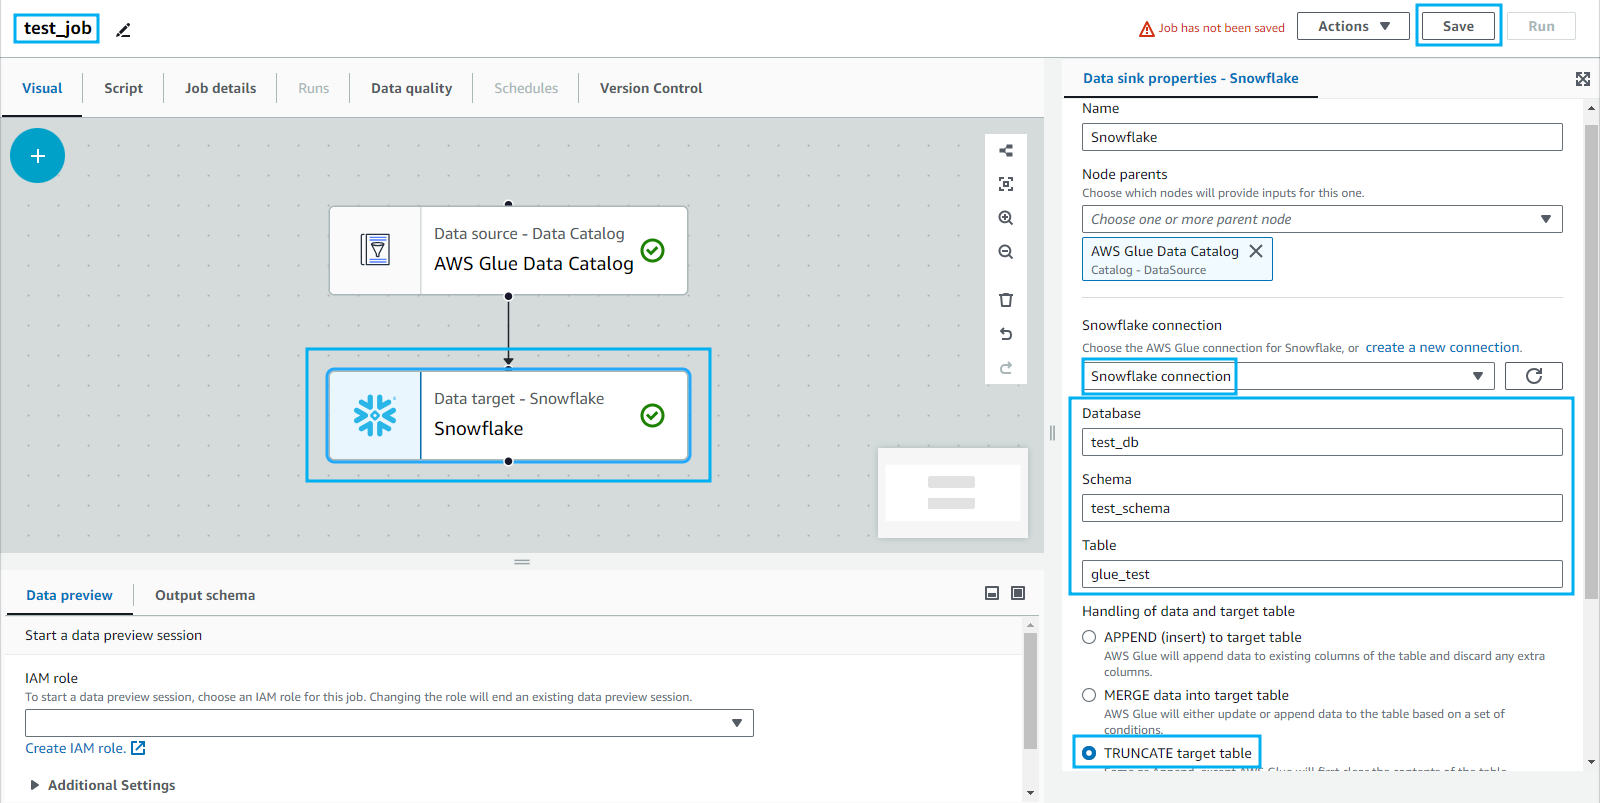Click the vertical panel splitter handle
The width and height of the screenshot is (1600, 803).
pyautogui.click(x=1052, y=433)
